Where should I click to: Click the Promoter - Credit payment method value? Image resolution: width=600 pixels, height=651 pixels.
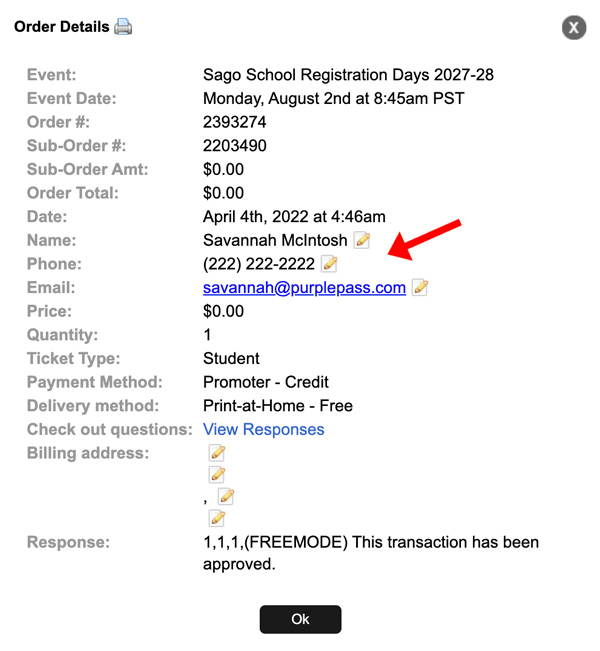266,382
